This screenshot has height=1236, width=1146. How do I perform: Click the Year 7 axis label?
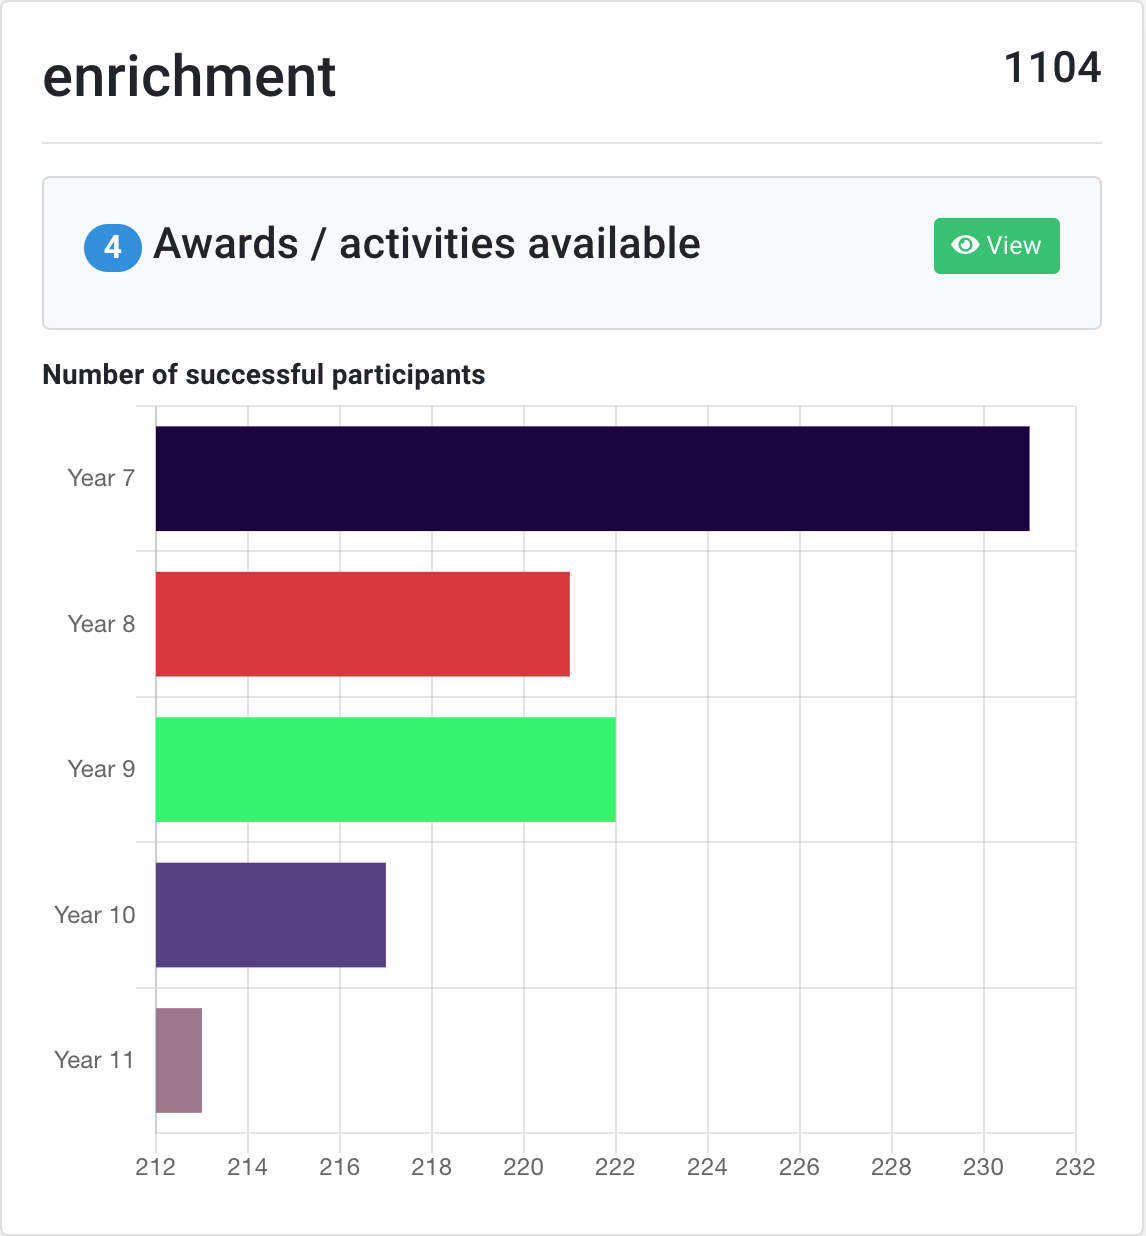pyautogui.click(x=101, y=478)
